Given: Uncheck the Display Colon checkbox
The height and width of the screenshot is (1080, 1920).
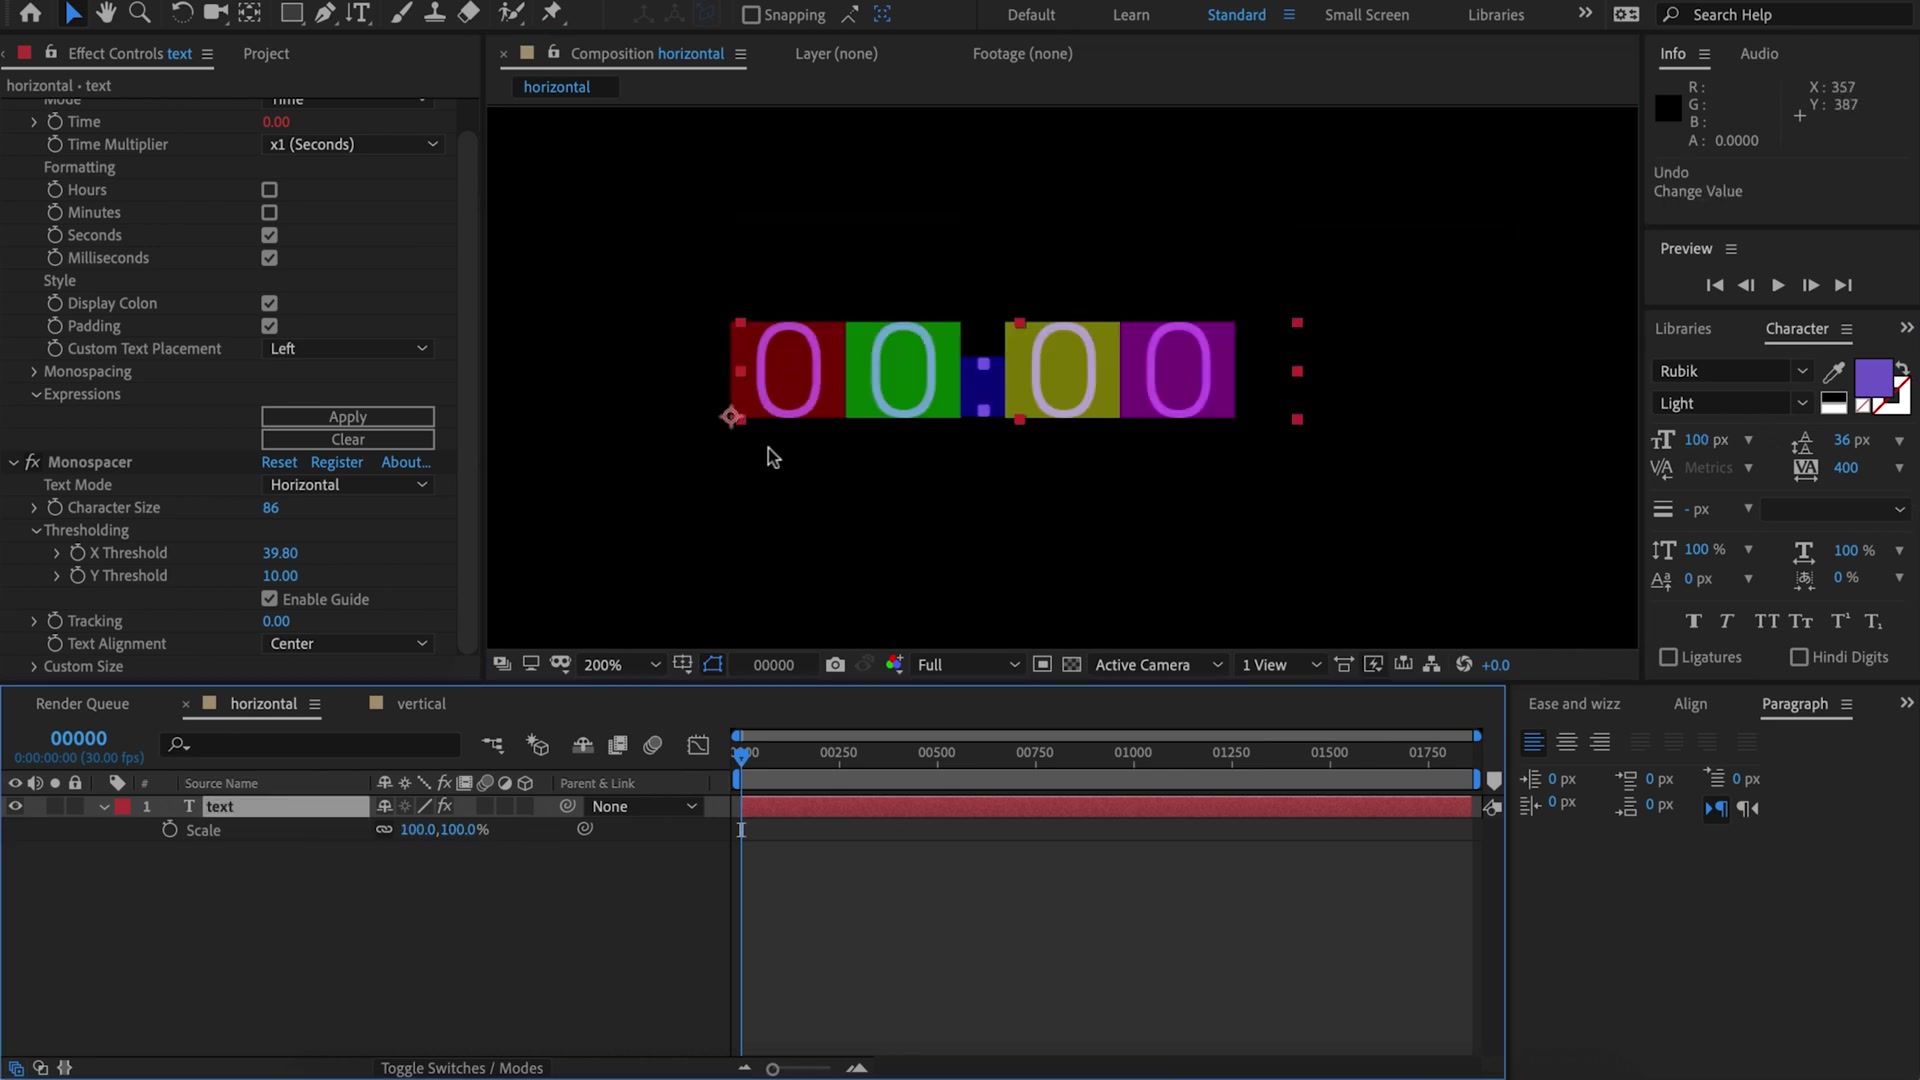Looking at the screenshot, I should (x=269, y=303).
